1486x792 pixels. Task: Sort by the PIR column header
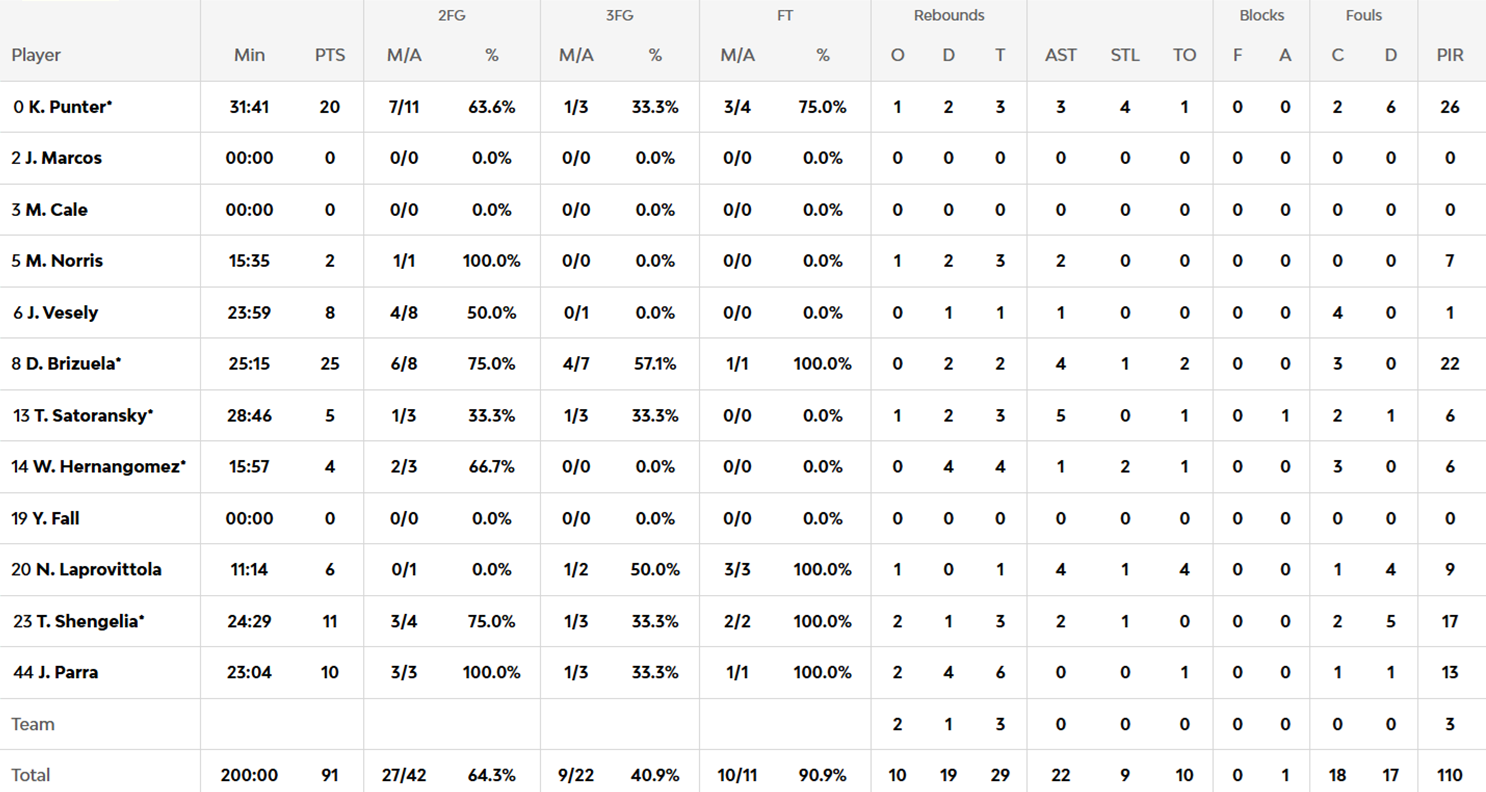(x=1450, y=56)
